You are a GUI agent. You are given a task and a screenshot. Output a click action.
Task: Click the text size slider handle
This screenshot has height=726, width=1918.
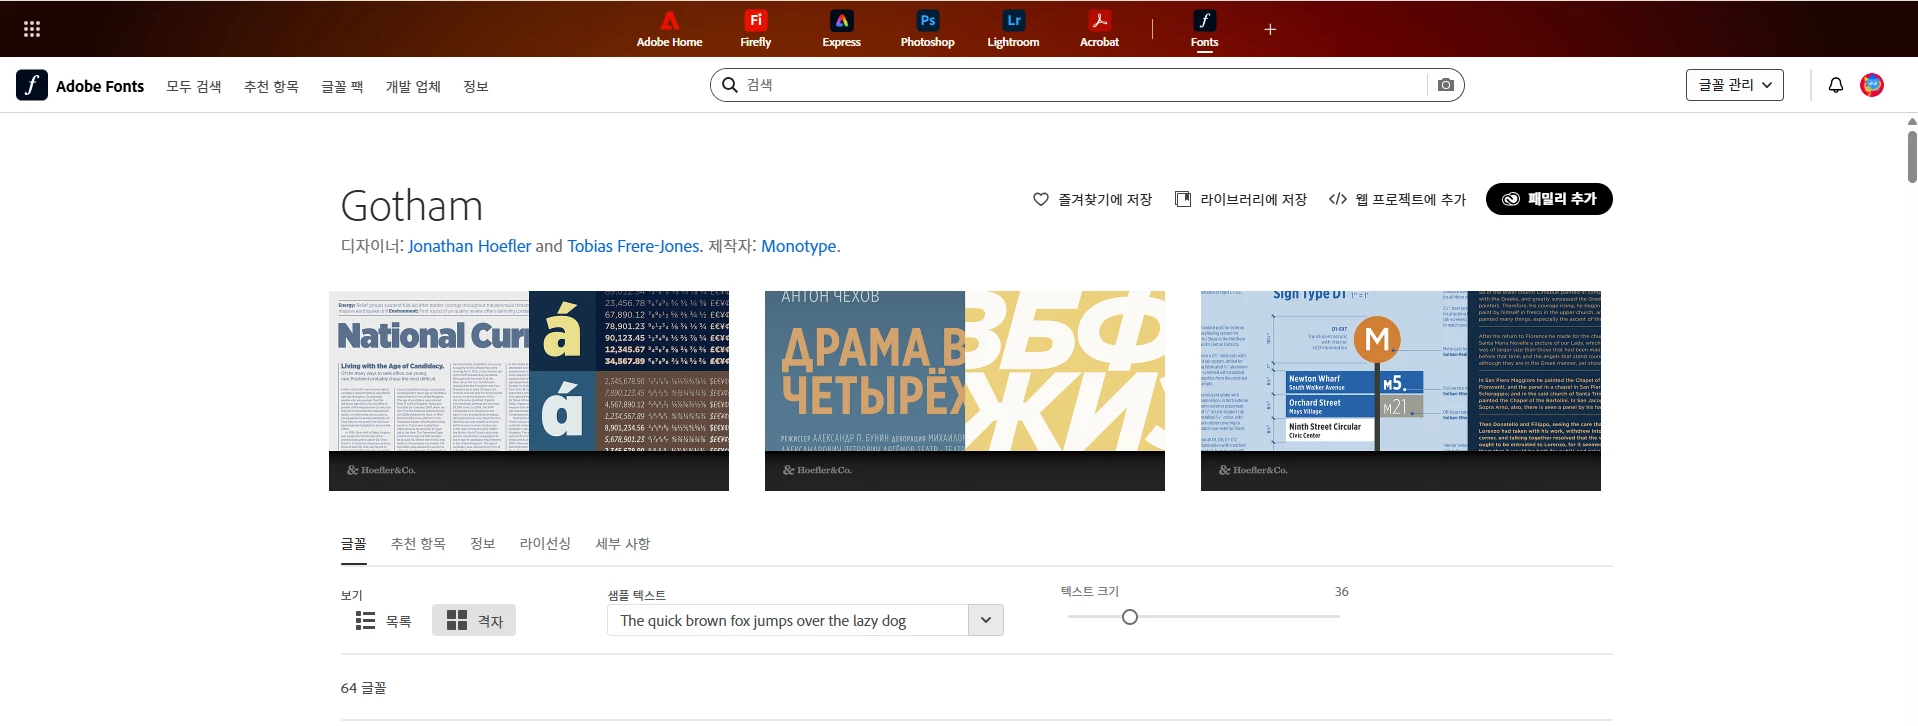point(1130,617)
